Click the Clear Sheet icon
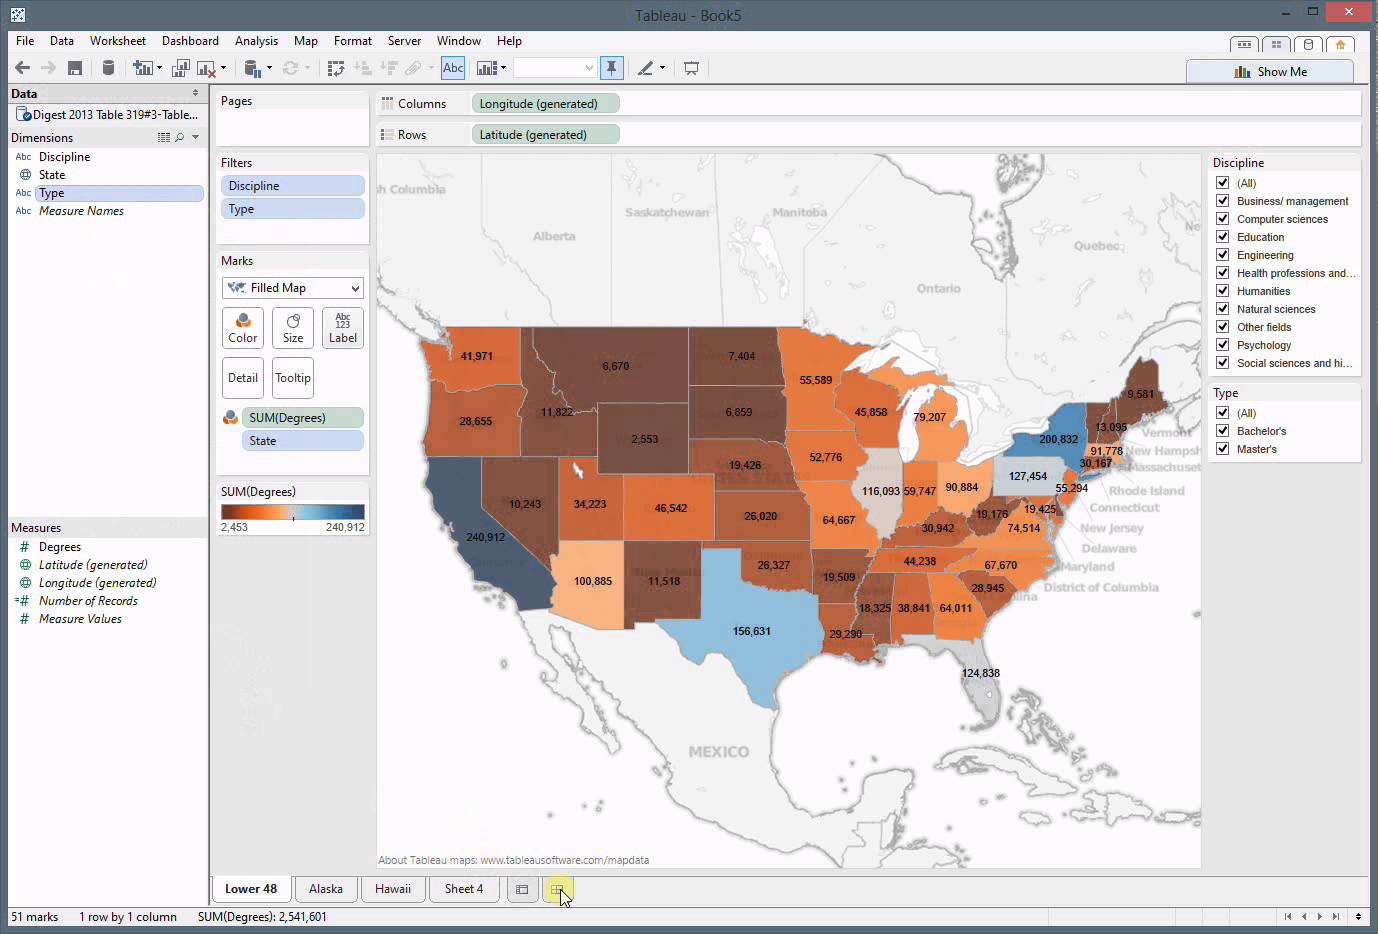 pos(206,68)
